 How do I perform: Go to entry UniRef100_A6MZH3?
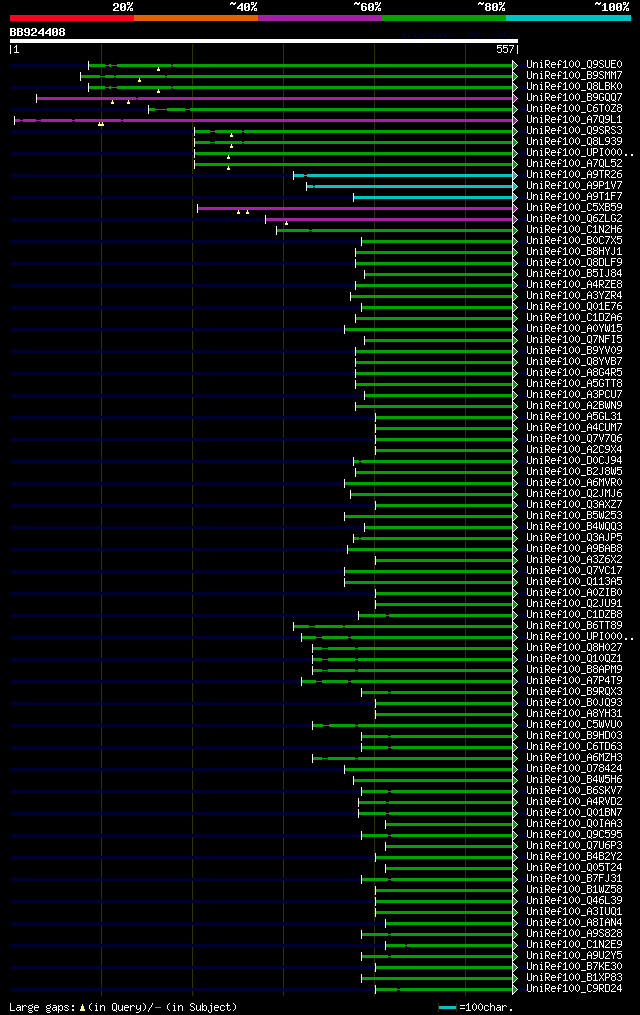(574, 758)
